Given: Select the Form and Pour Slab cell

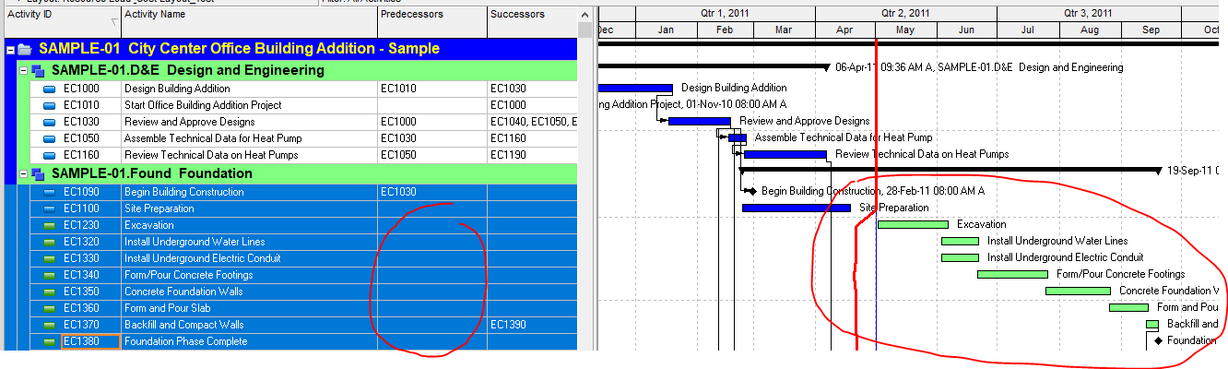Looking at the screenshot, I should pos(249,308).
